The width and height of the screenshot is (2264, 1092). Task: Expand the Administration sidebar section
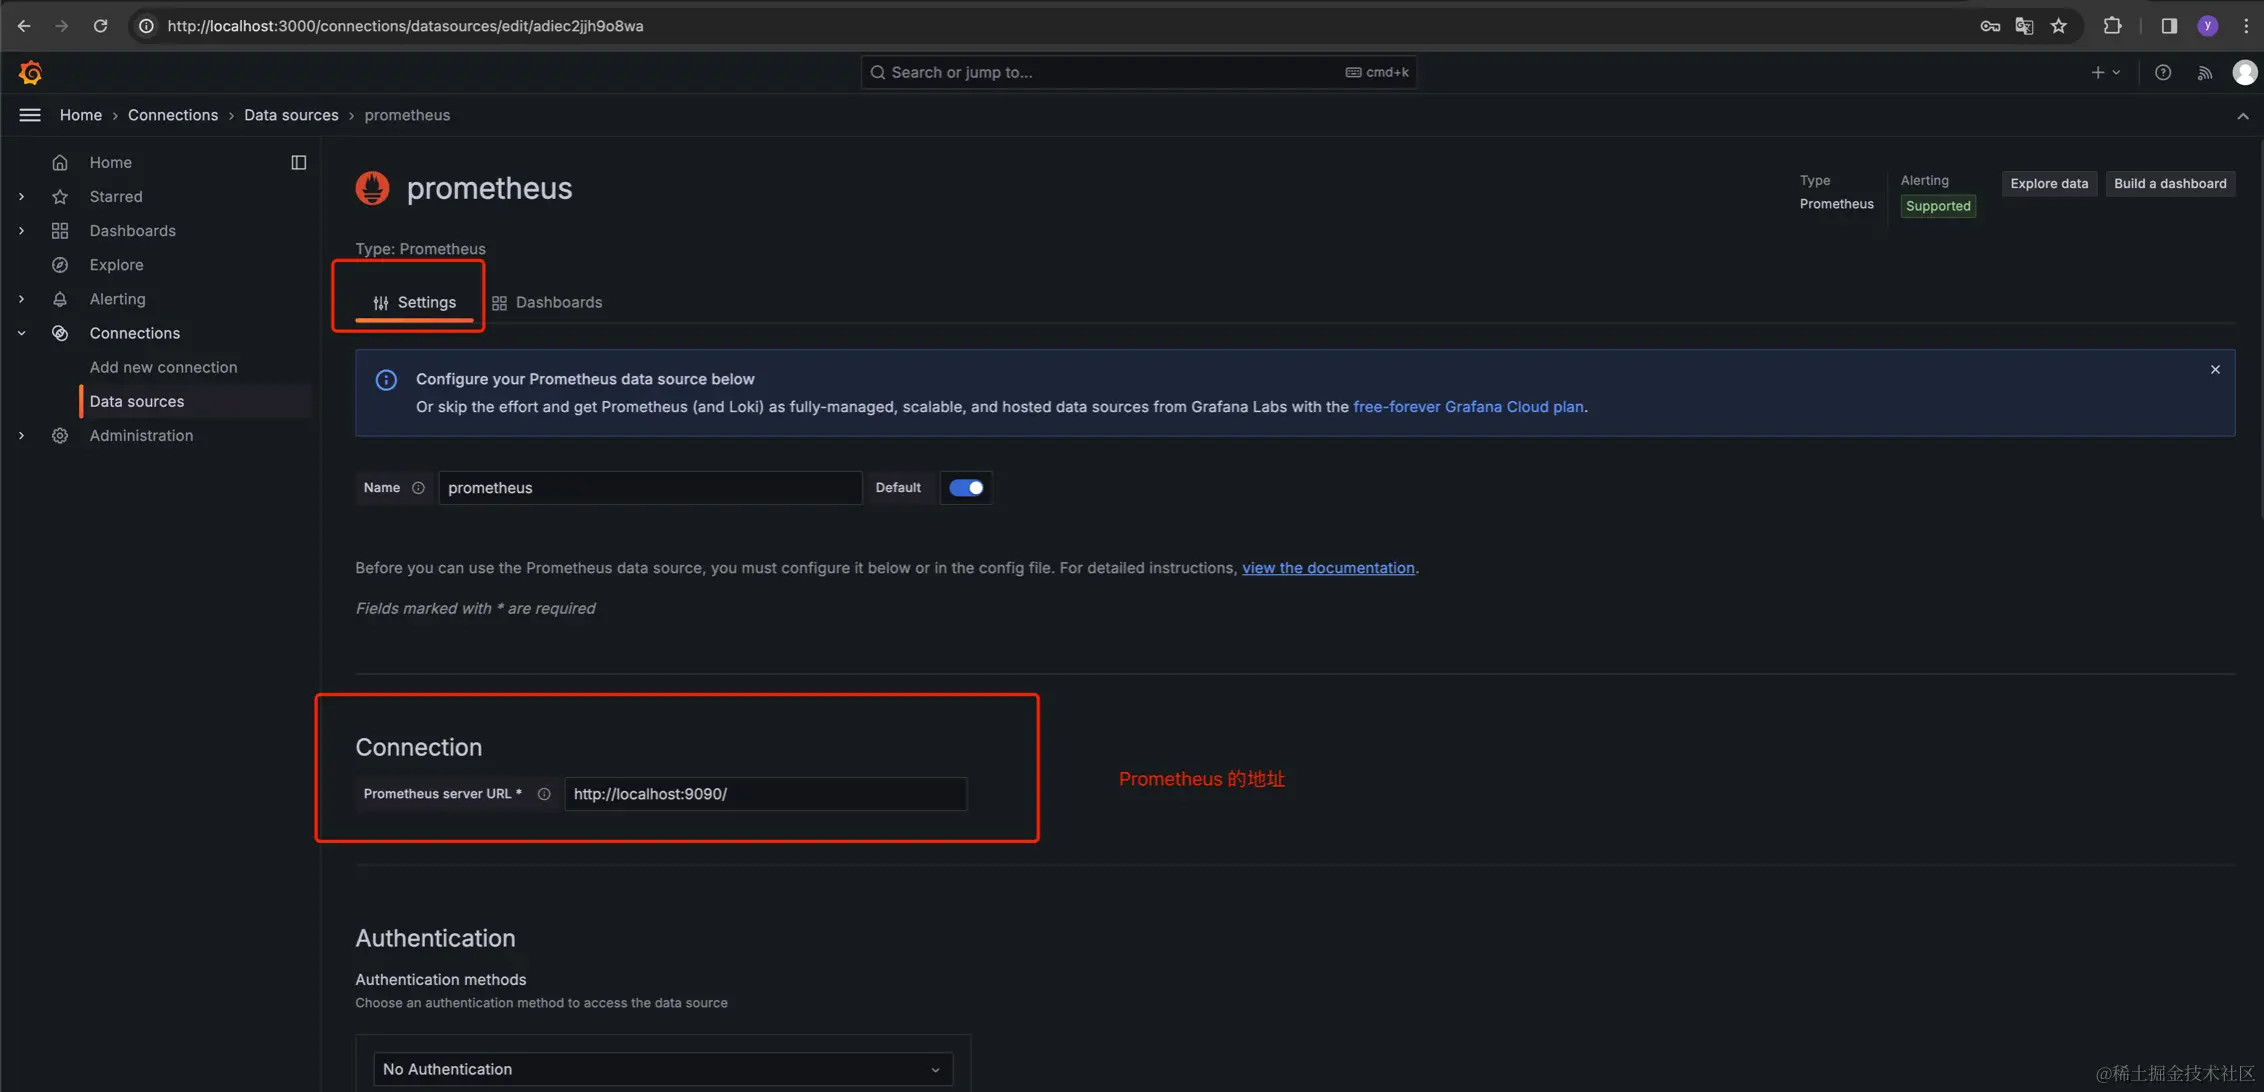(22, 436)
